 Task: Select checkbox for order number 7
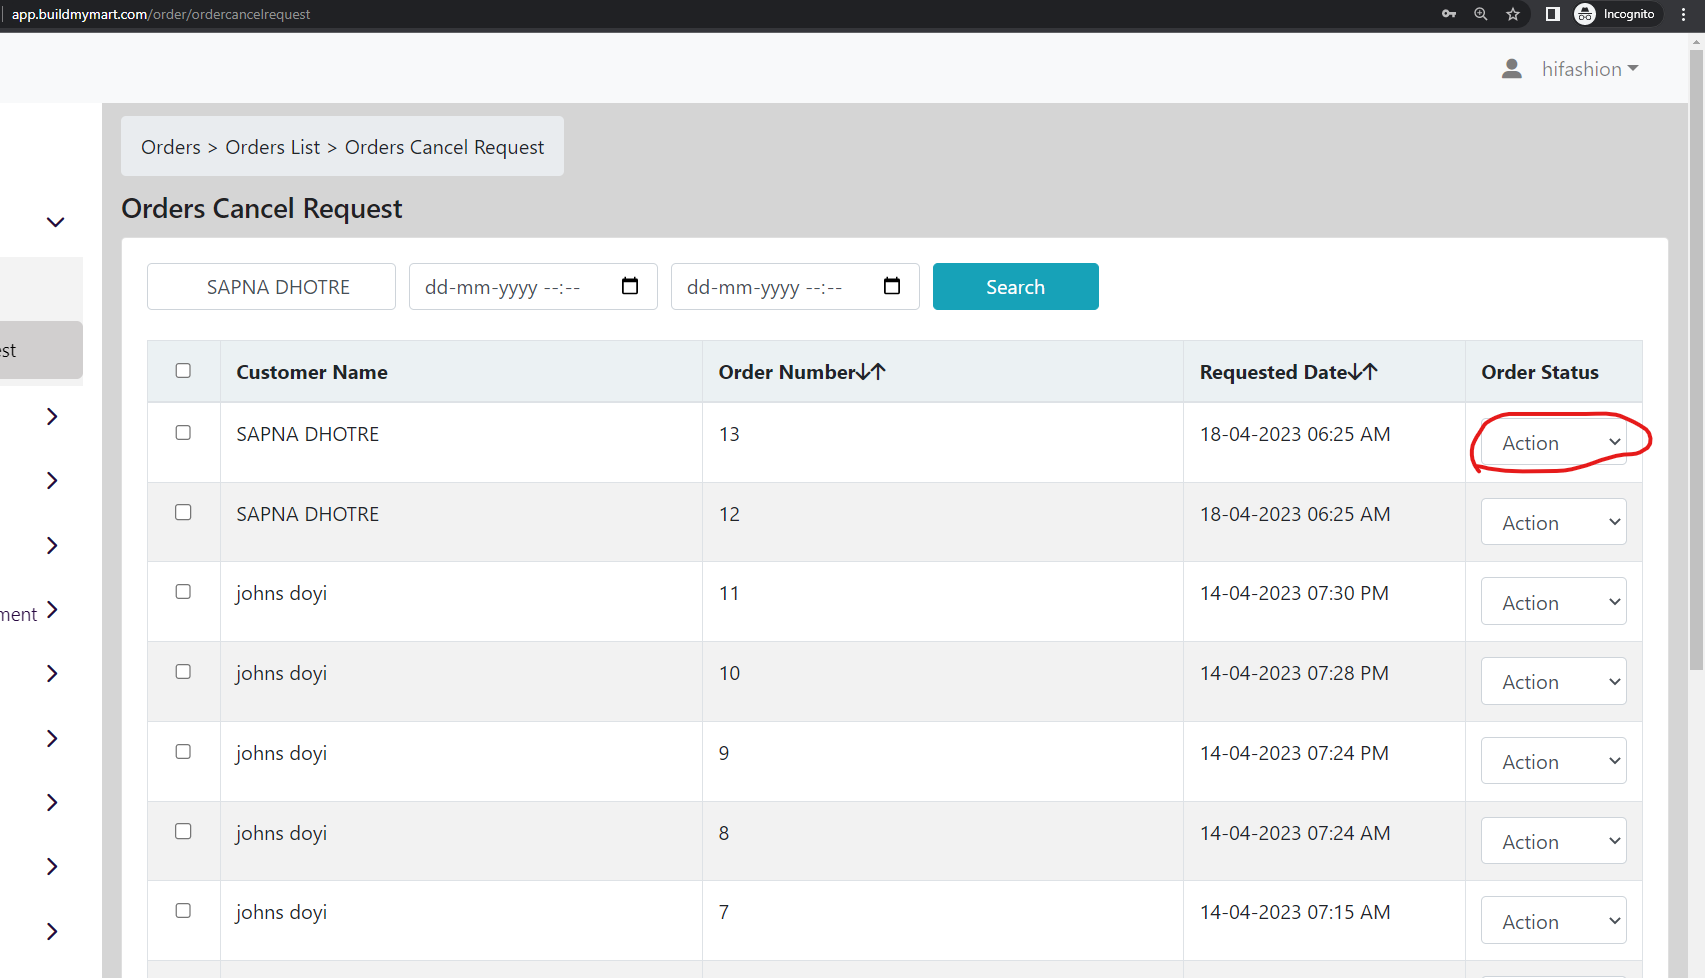(183, 911)
